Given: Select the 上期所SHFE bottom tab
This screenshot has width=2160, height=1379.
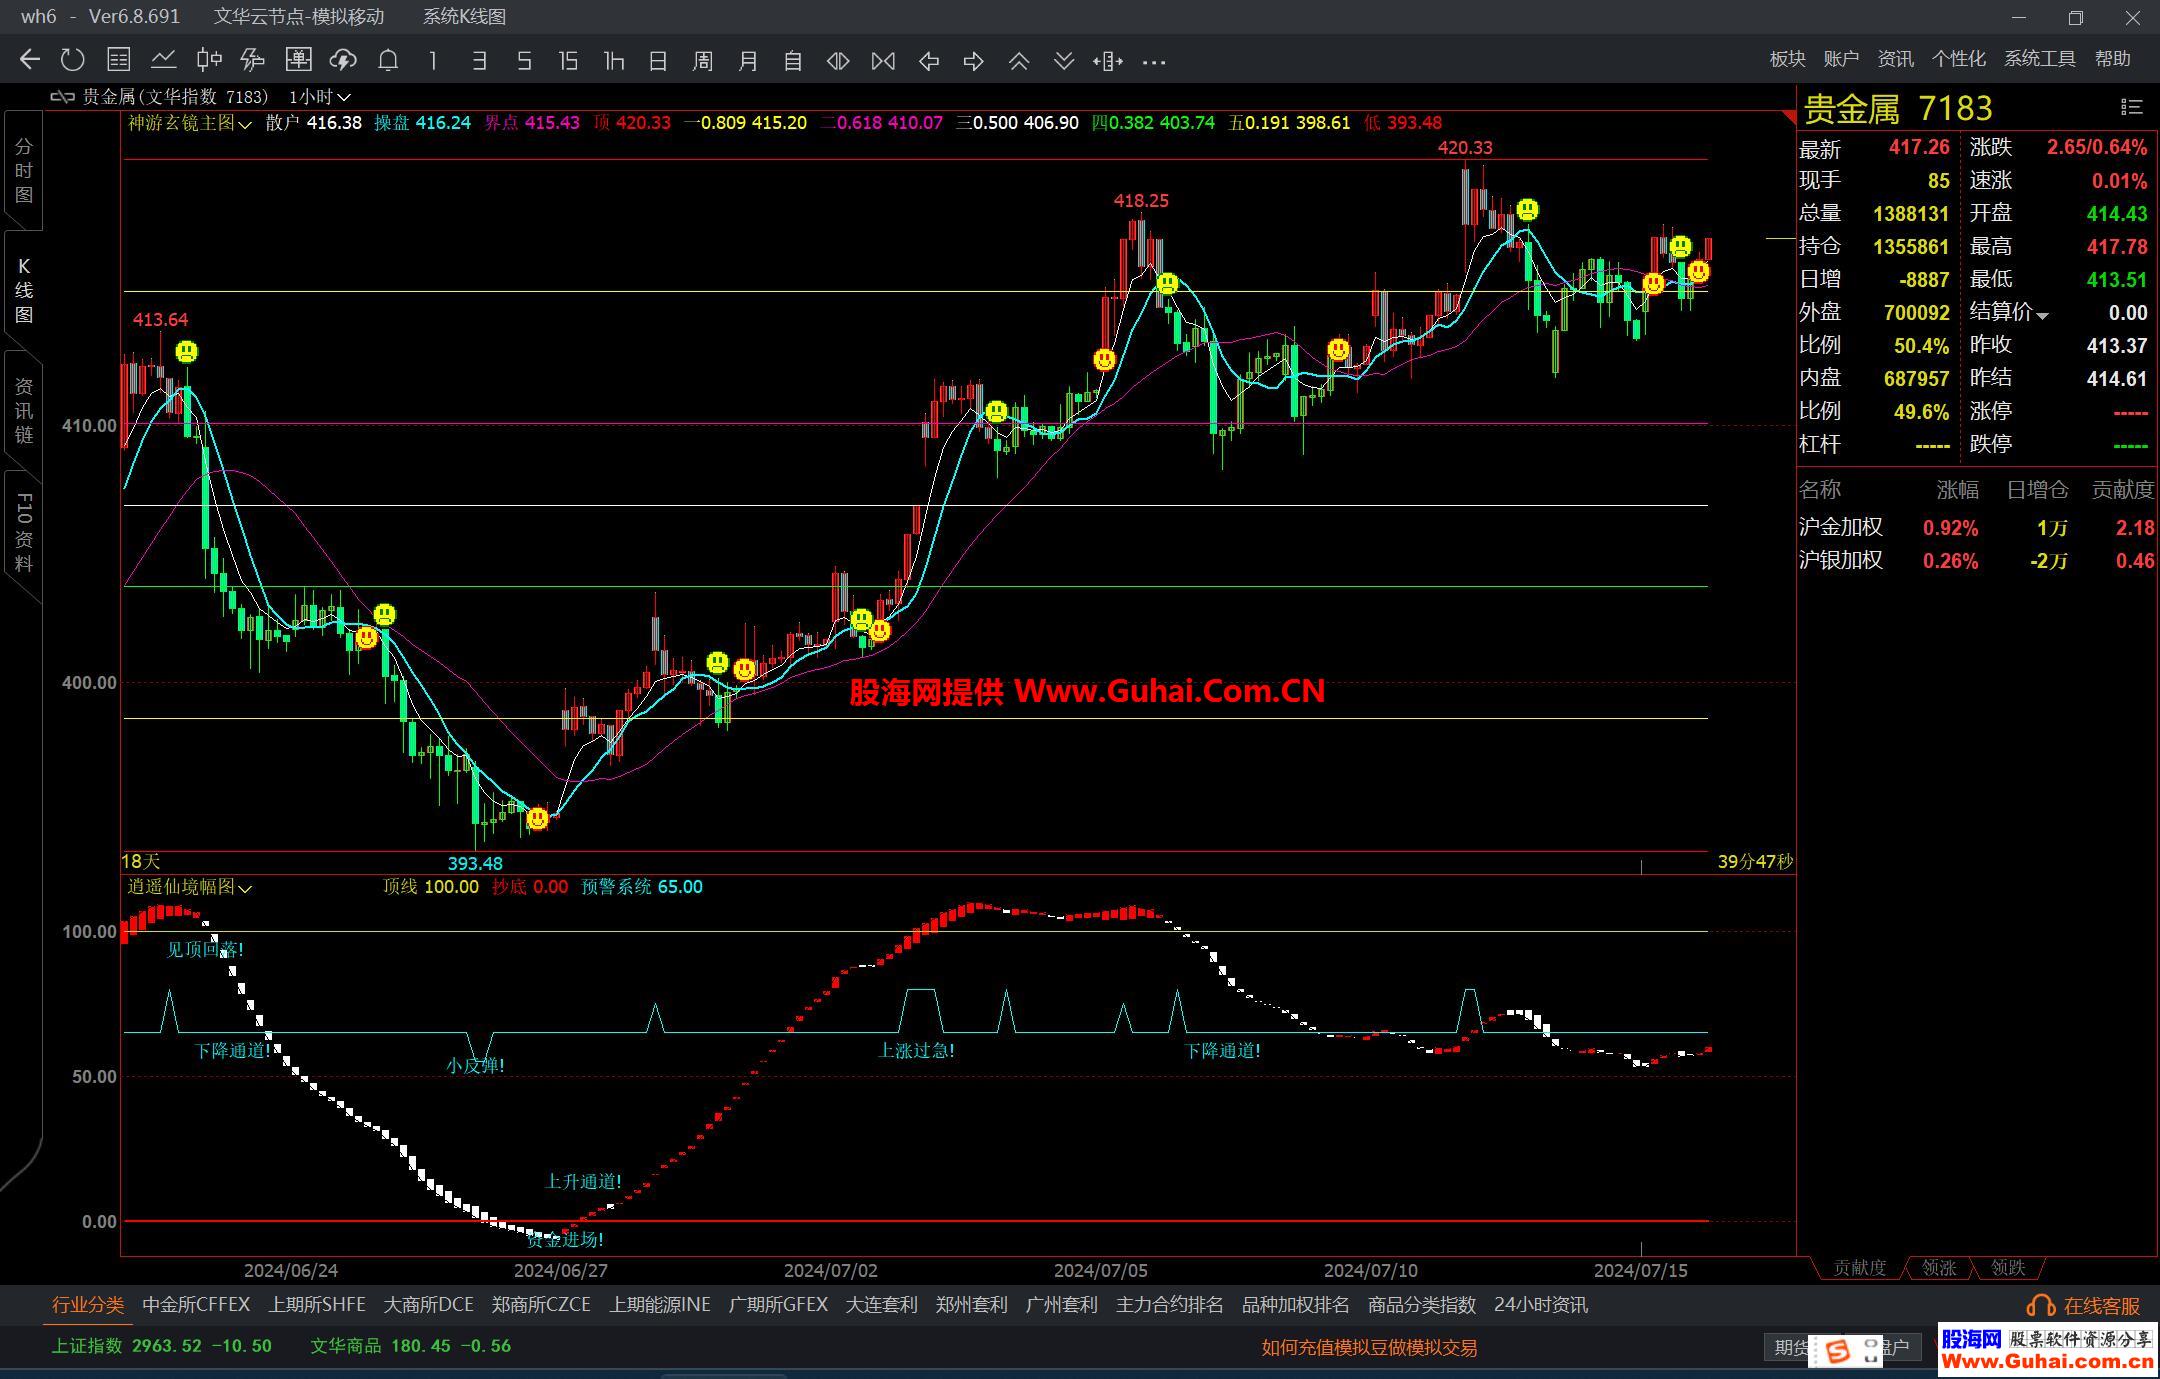Looking at the screenshot, I should coord(317,1305).
